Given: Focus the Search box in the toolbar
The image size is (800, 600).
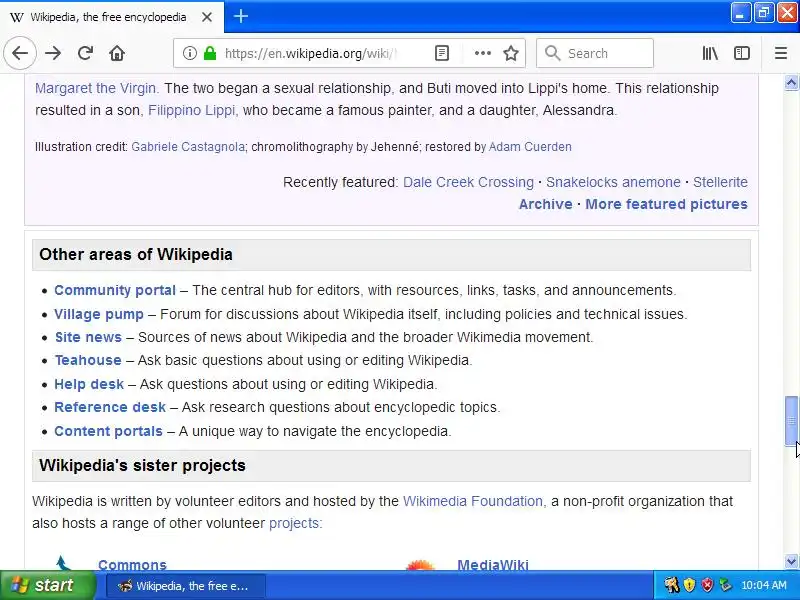Looking at the screenshot, I should [x=594, y=53].
